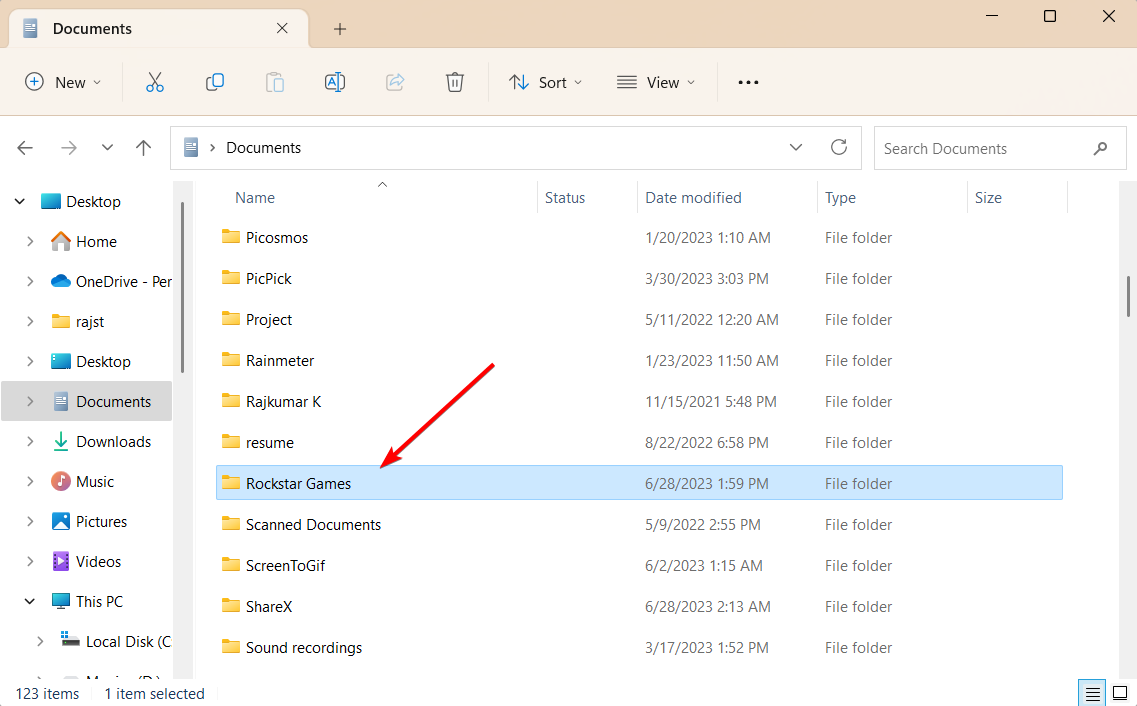Open the See more three-dots menu
The image size is (1137, 706).
click(748, 82)
